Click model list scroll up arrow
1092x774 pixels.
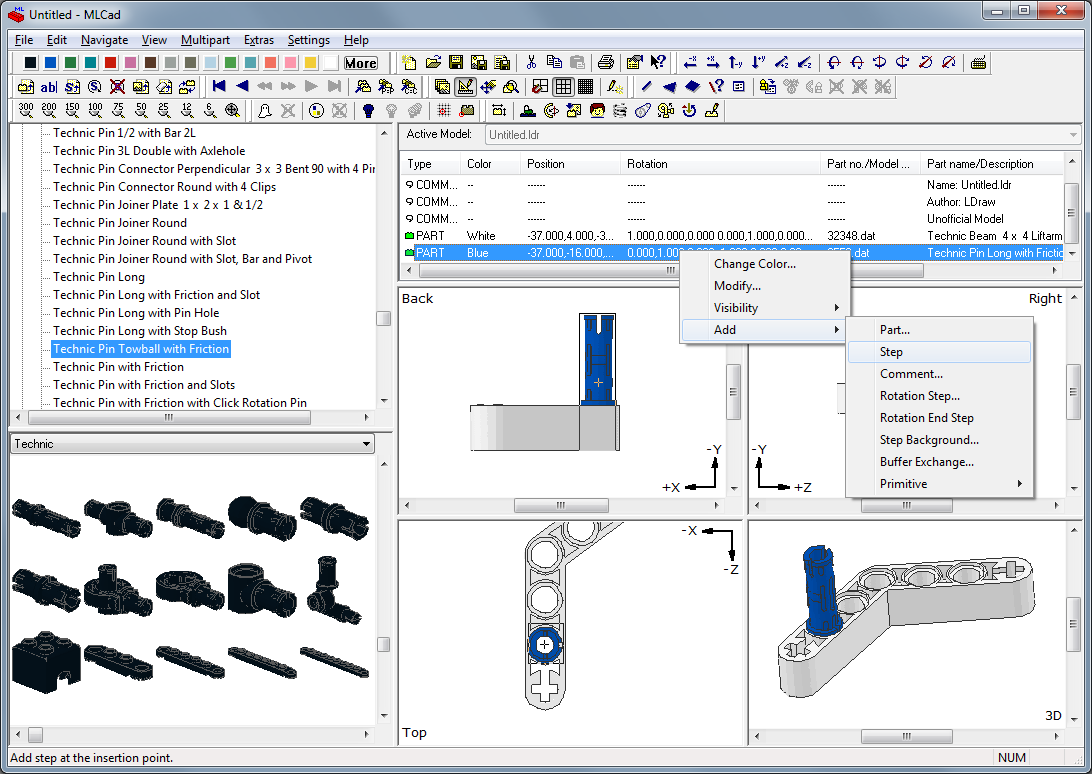pos(1072,161)
